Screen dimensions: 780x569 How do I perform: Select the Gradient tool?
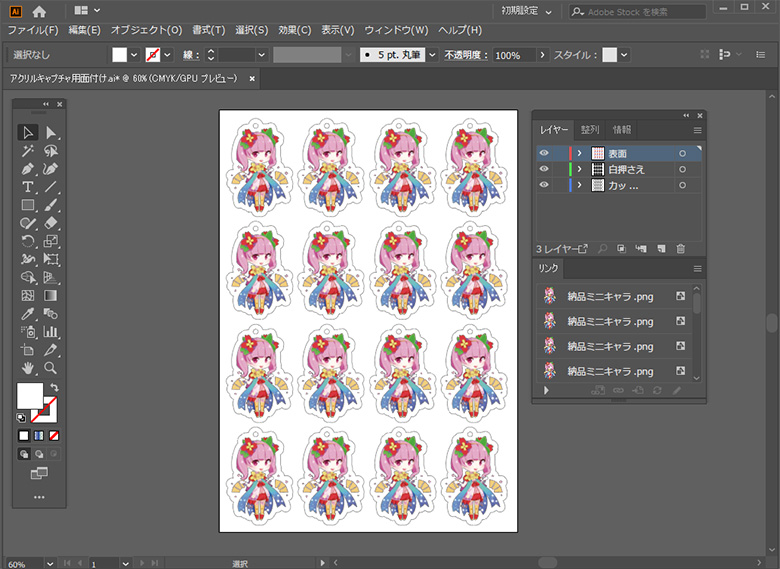click(50, 295)
